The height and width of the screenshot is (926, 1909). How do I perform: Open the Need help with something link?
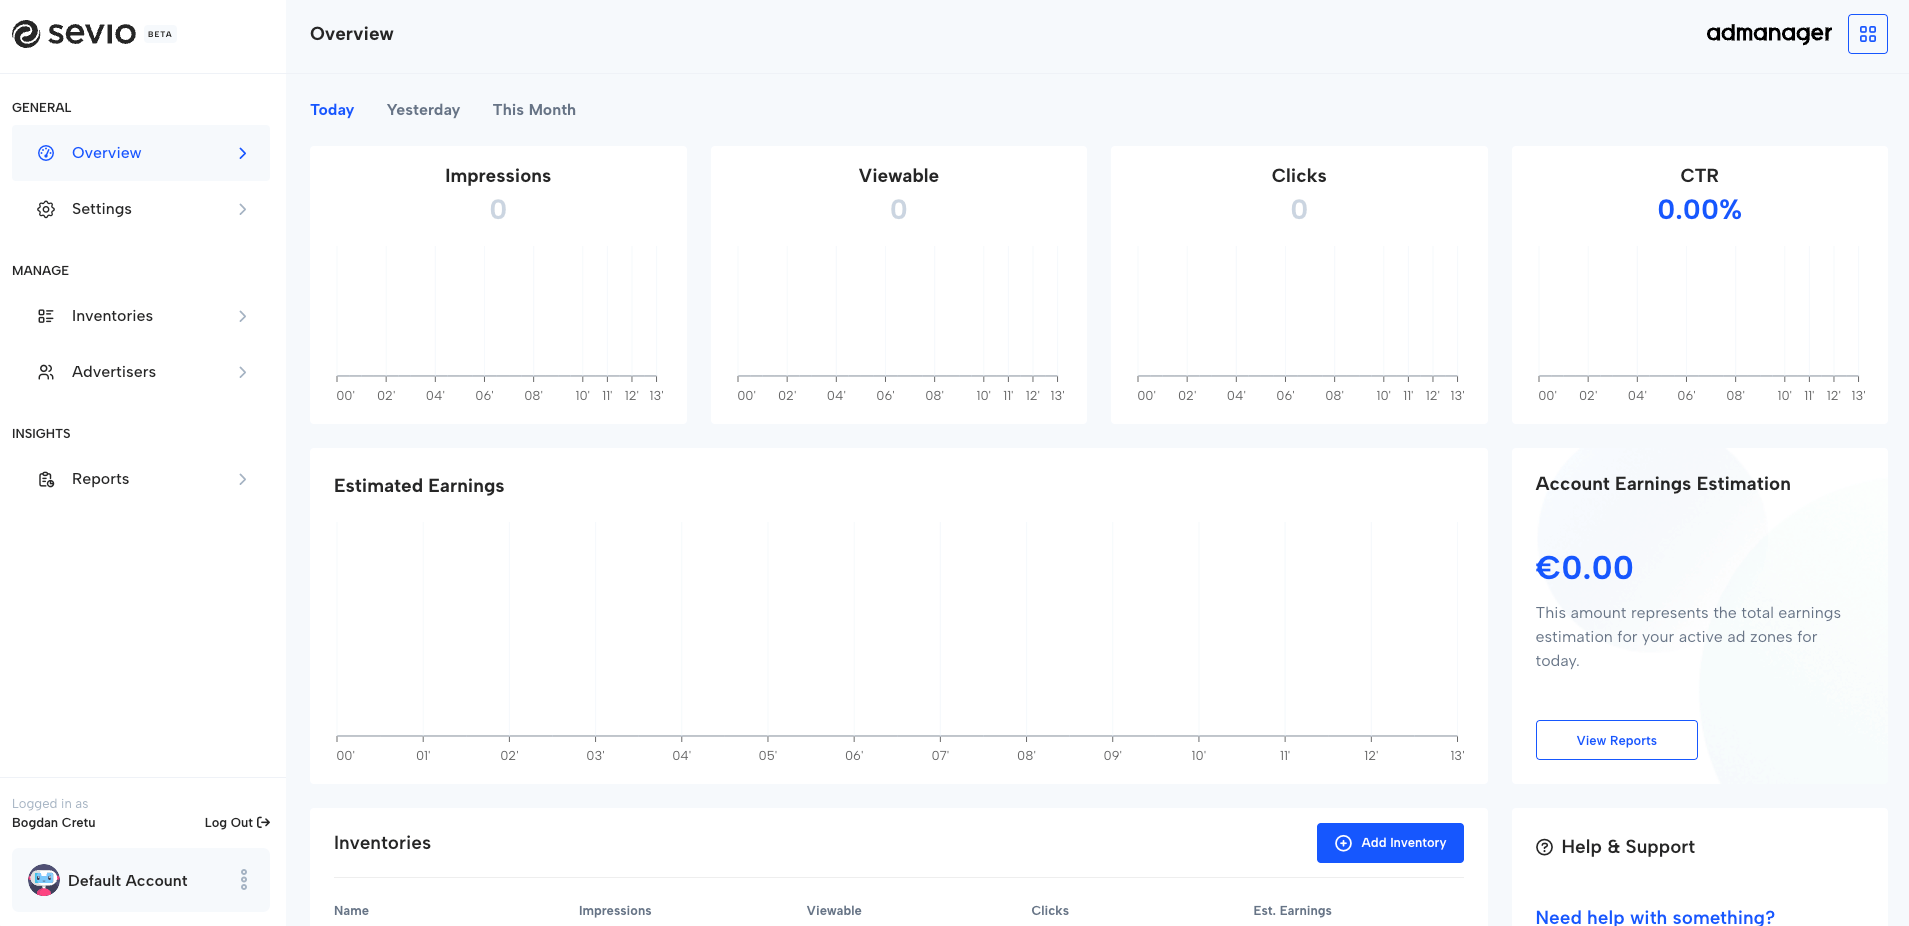tap(1654, 916)
